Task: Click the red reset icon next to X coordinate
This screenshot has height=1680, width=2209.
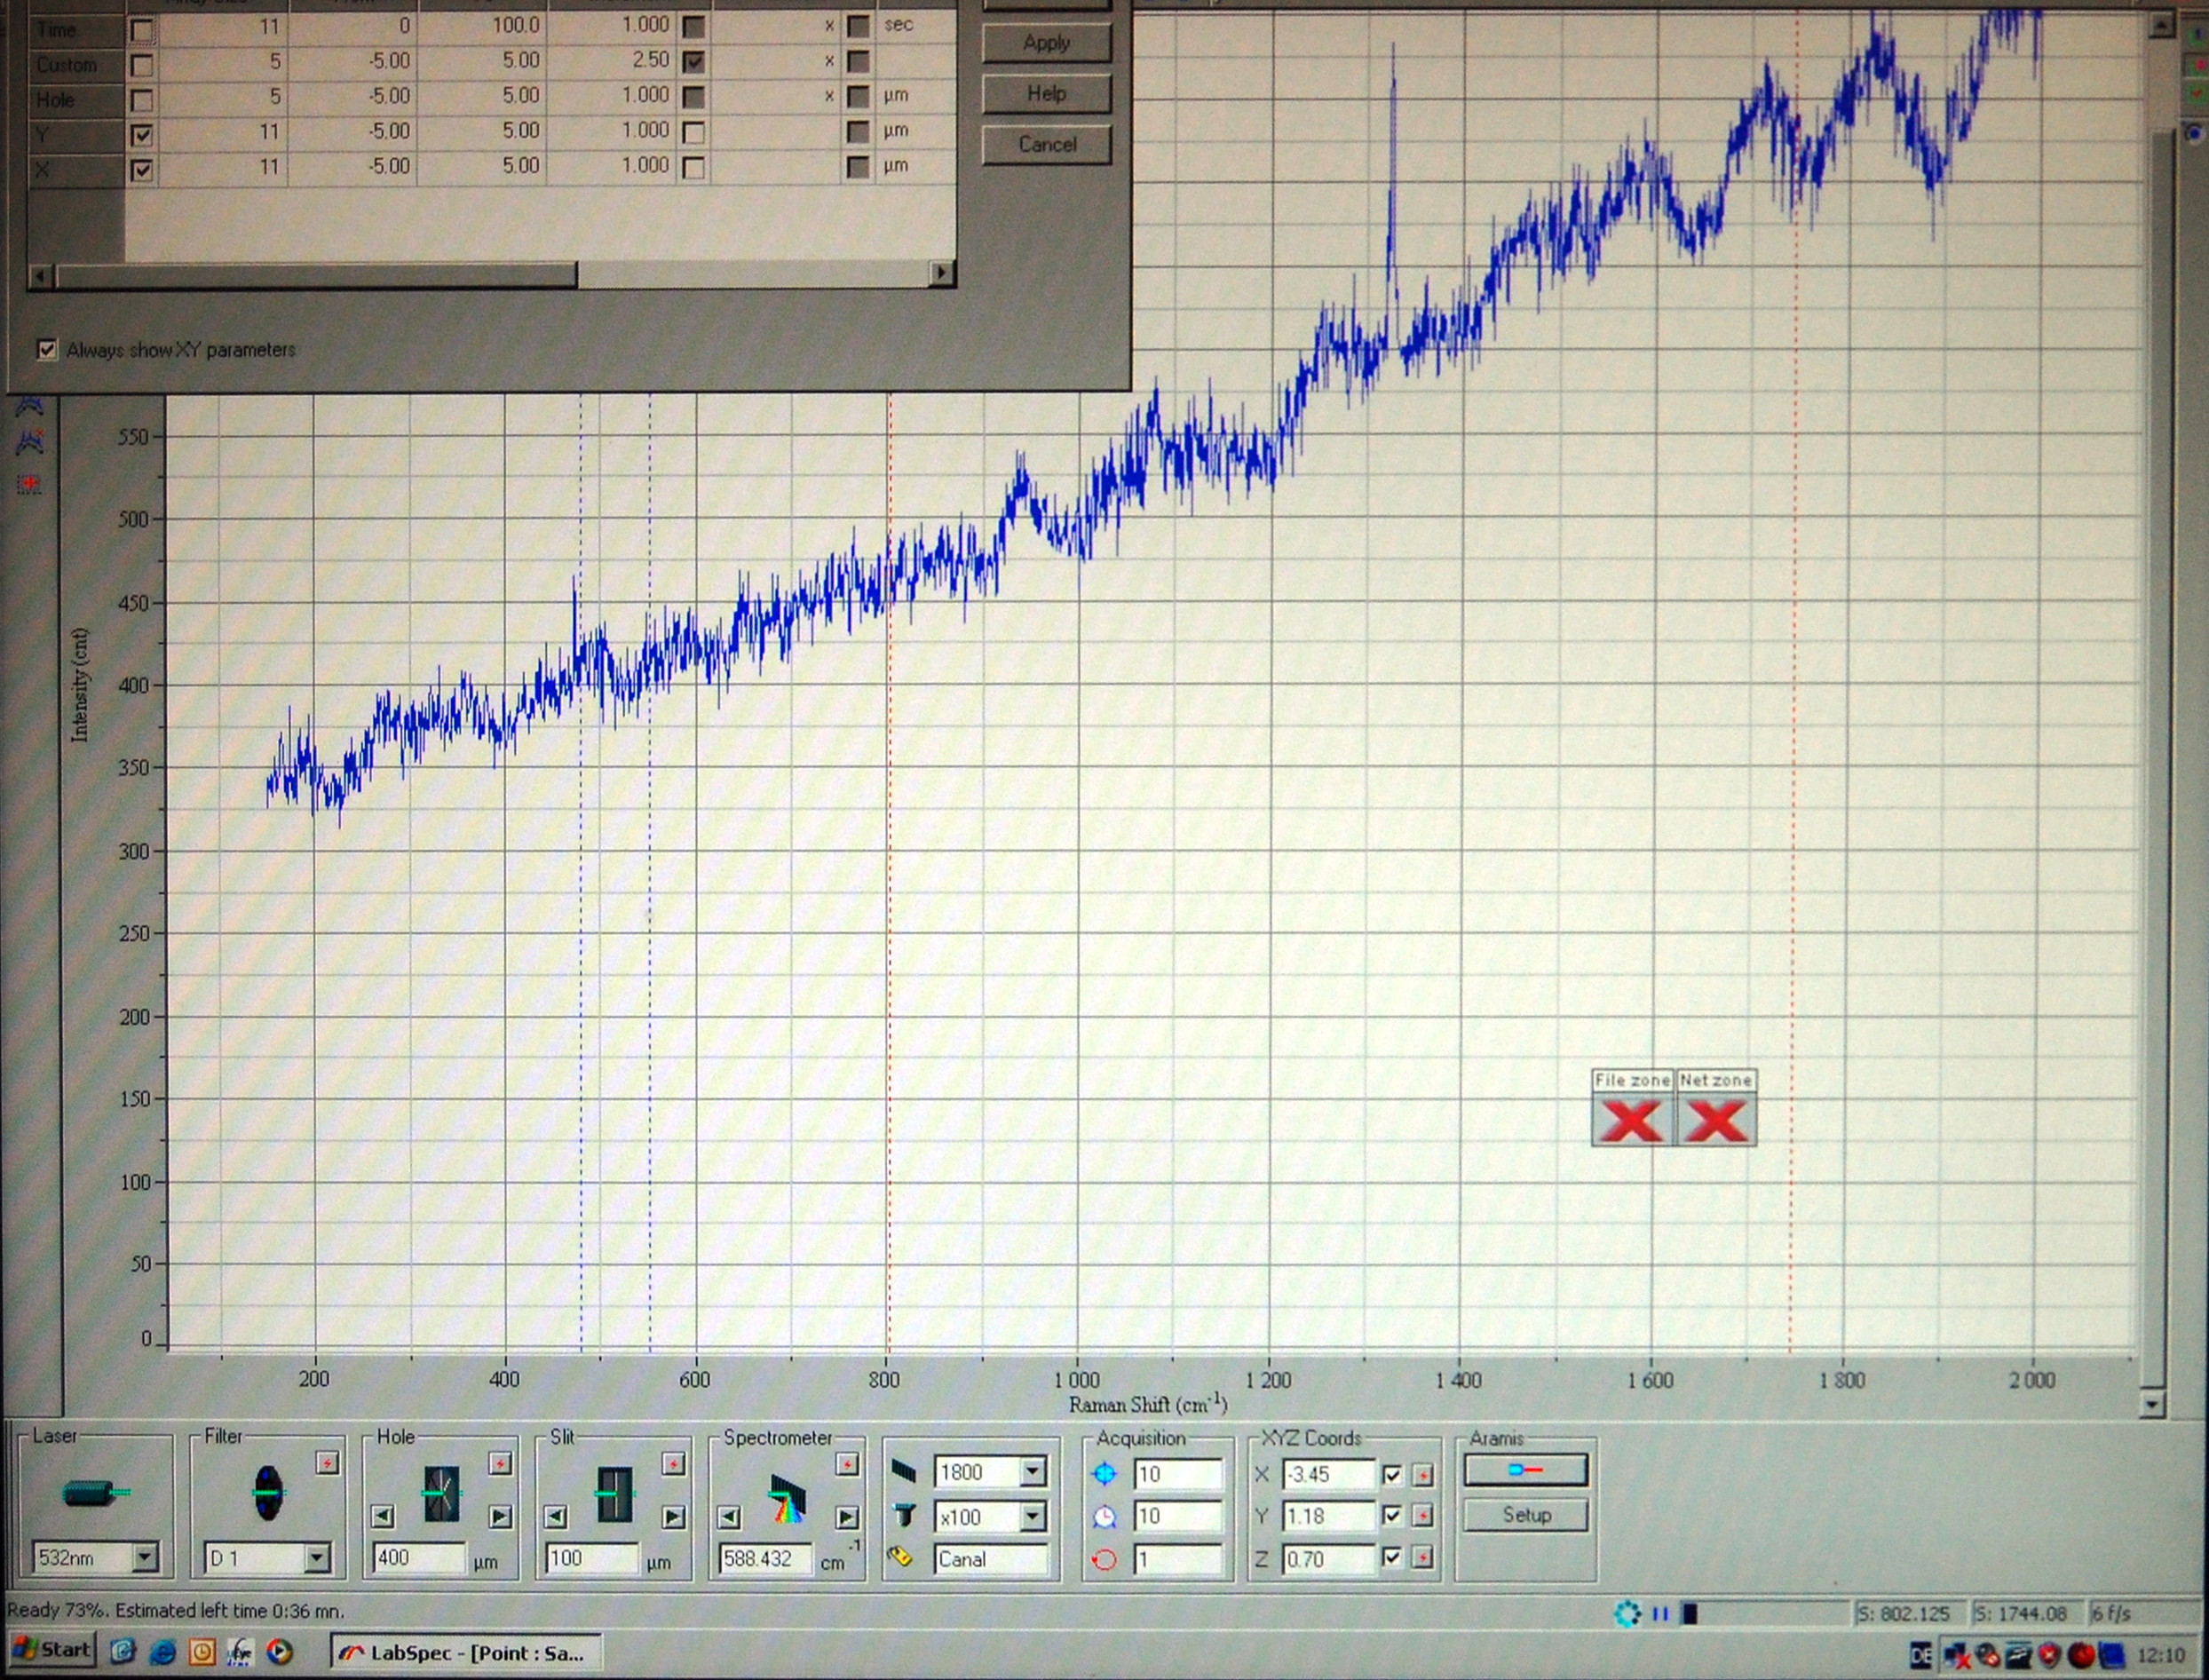Action: click(1423, 1475)
